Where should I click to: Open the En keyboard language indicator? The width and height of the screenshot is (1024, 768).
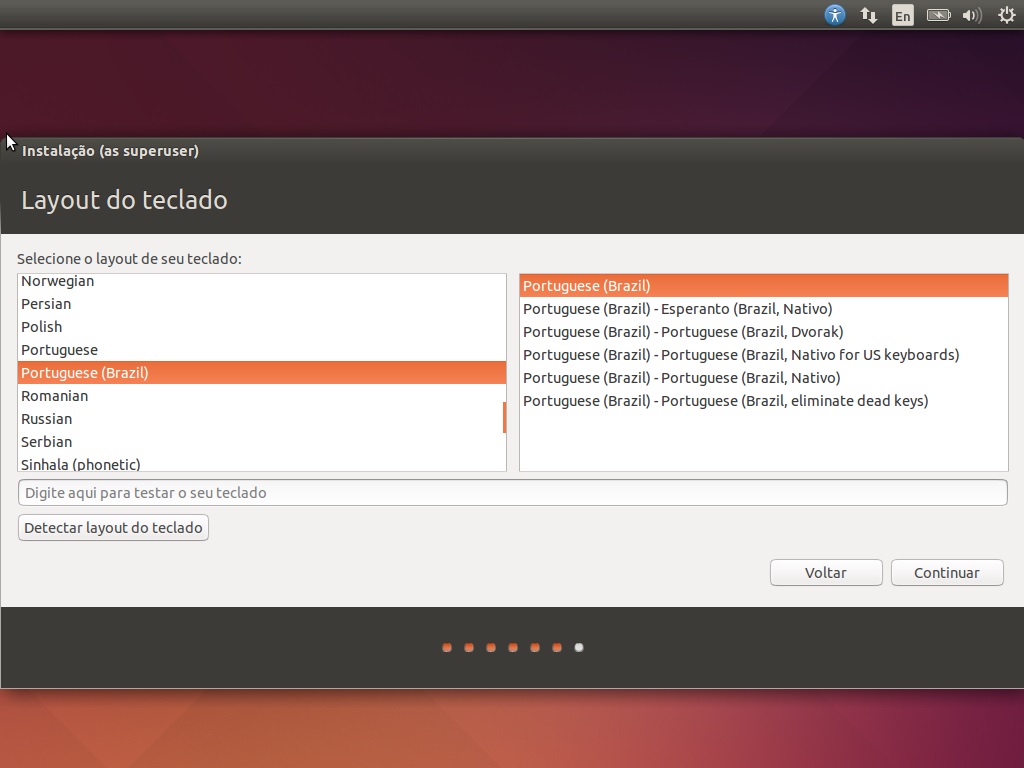point(903,15)
